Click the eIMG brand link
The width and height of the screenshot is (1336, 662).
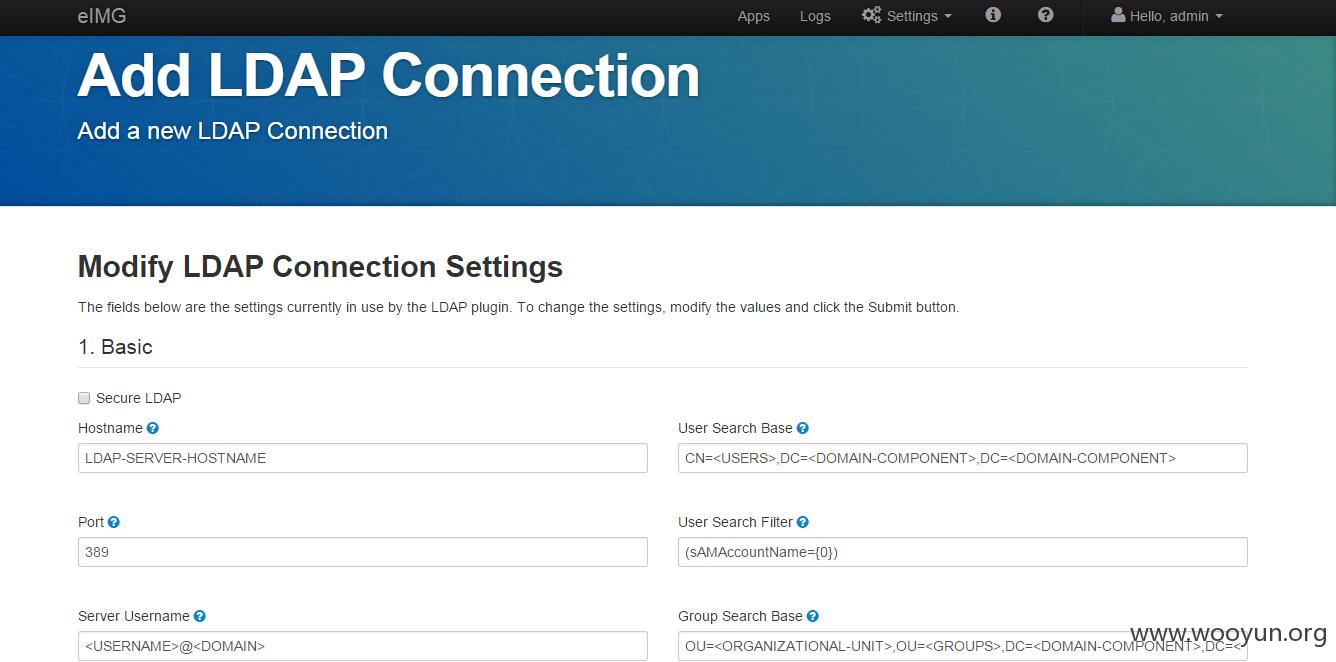tap(102, 16)
